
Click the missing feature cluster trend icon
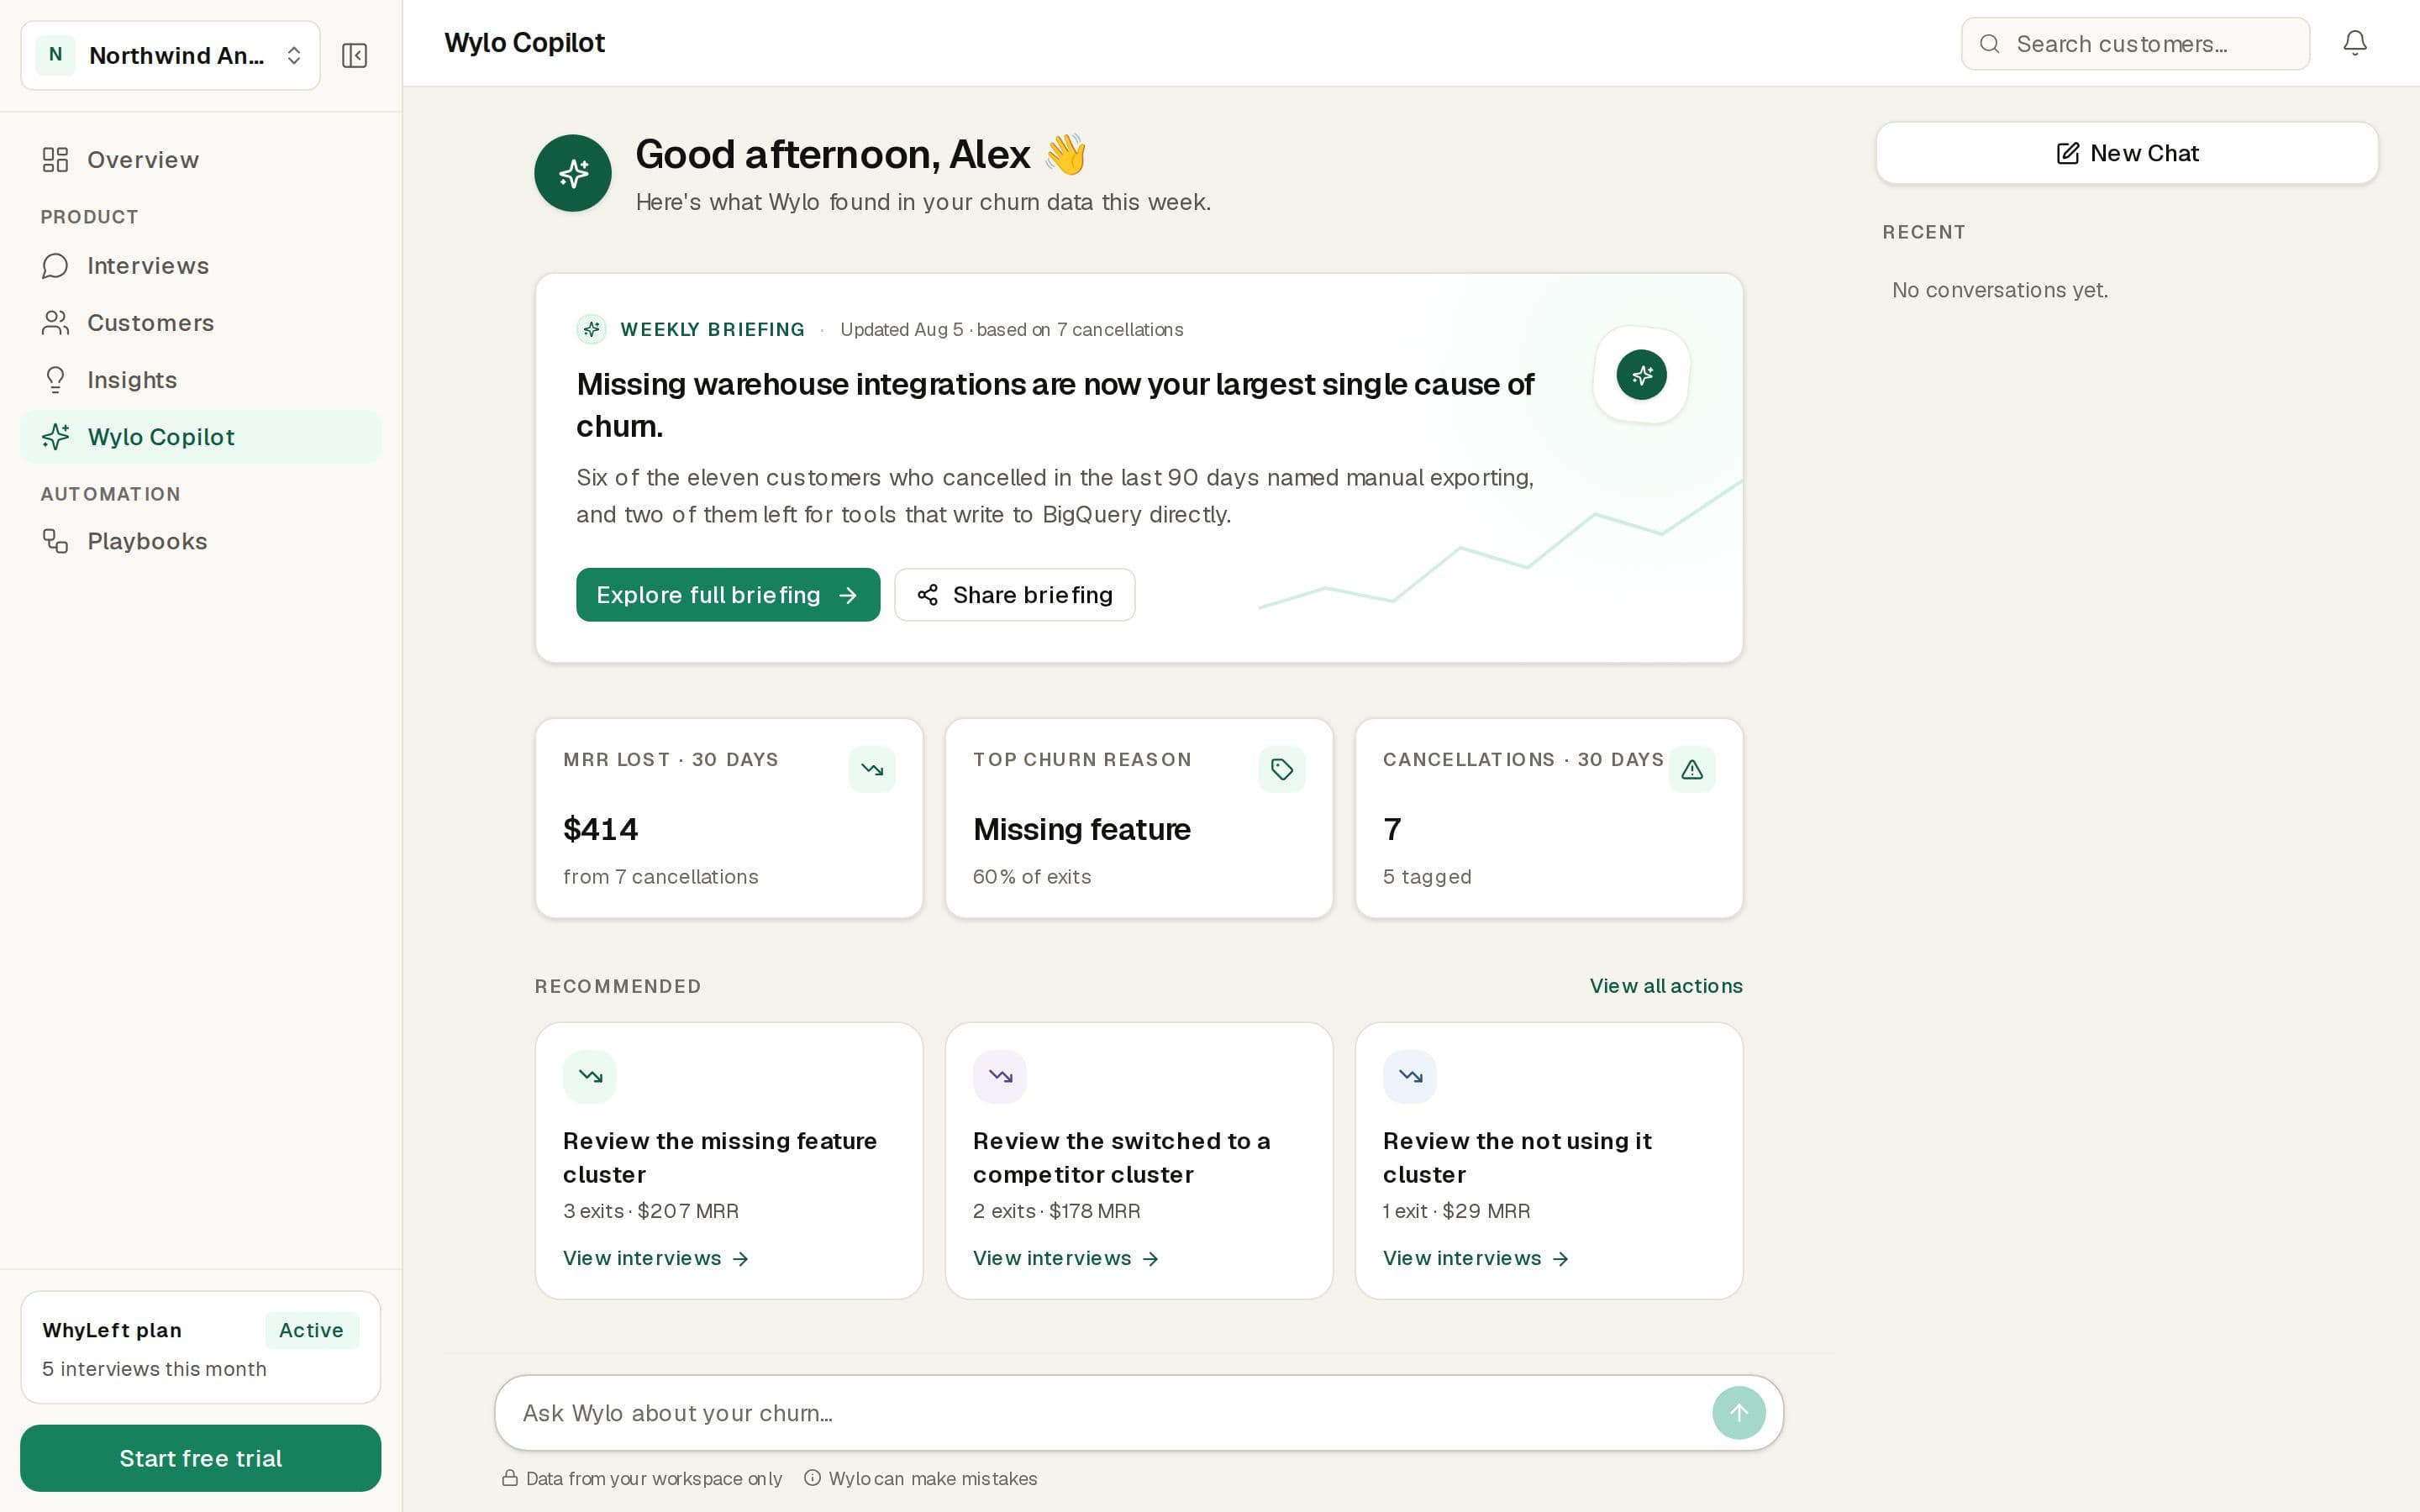590,1076
